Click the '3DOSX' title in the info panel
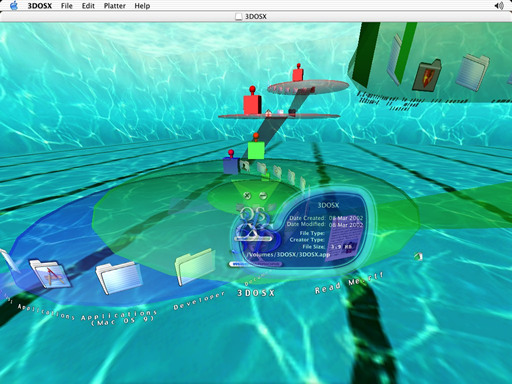512x384 pixels. point(328,205)
